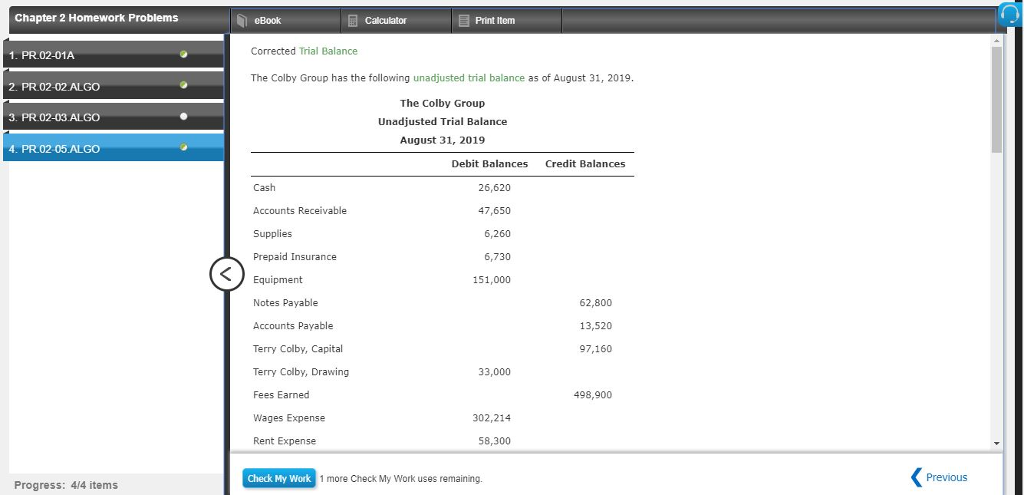Click Terry Colby, Capital credit 97,160
Viewport: 1024px width, 495px height.
(x=596, y=349)
